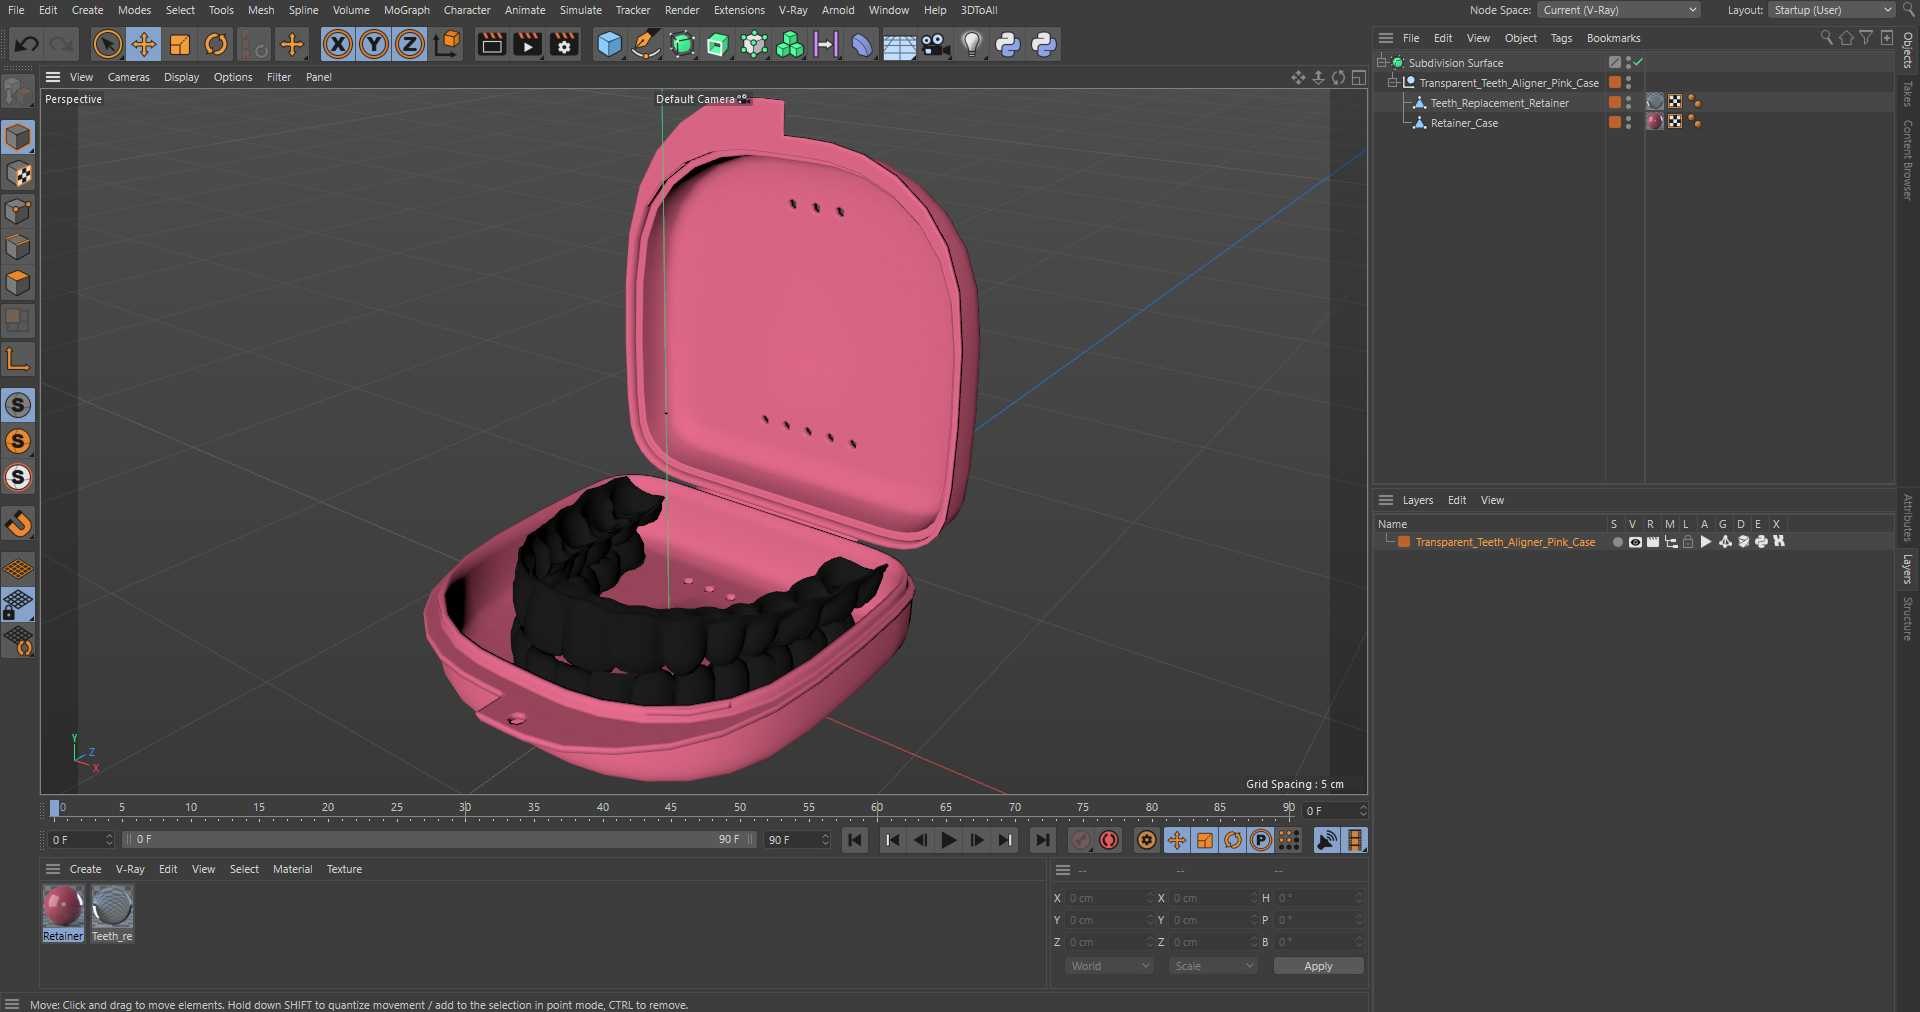Open Render View clapperboard icon
The image size is (1920, 1012).
491,44
